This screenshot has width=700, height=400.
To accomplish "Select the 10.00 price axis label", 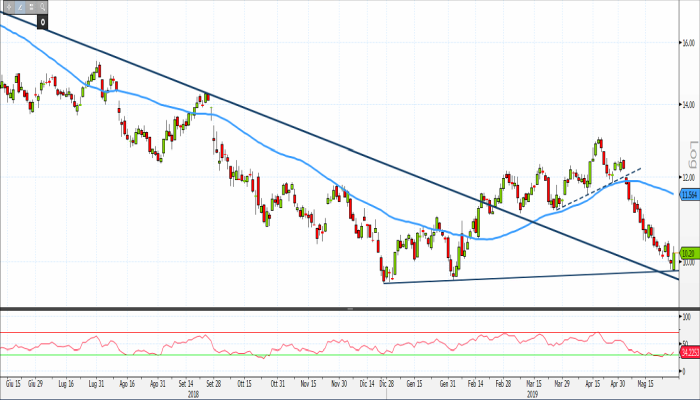I will pos(688,262).
